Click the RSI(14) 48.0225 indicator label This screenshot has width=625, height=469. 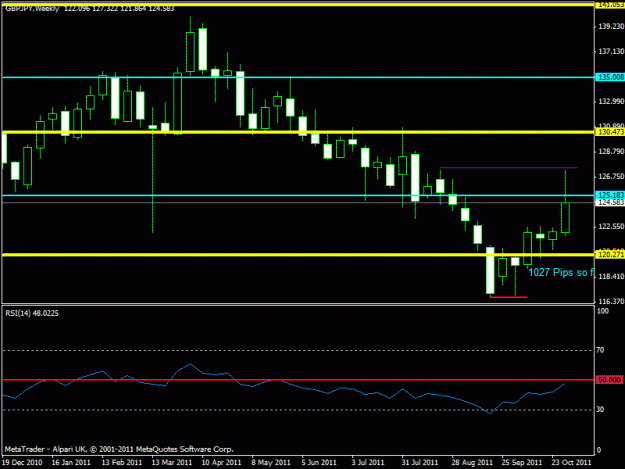[32, 313]
